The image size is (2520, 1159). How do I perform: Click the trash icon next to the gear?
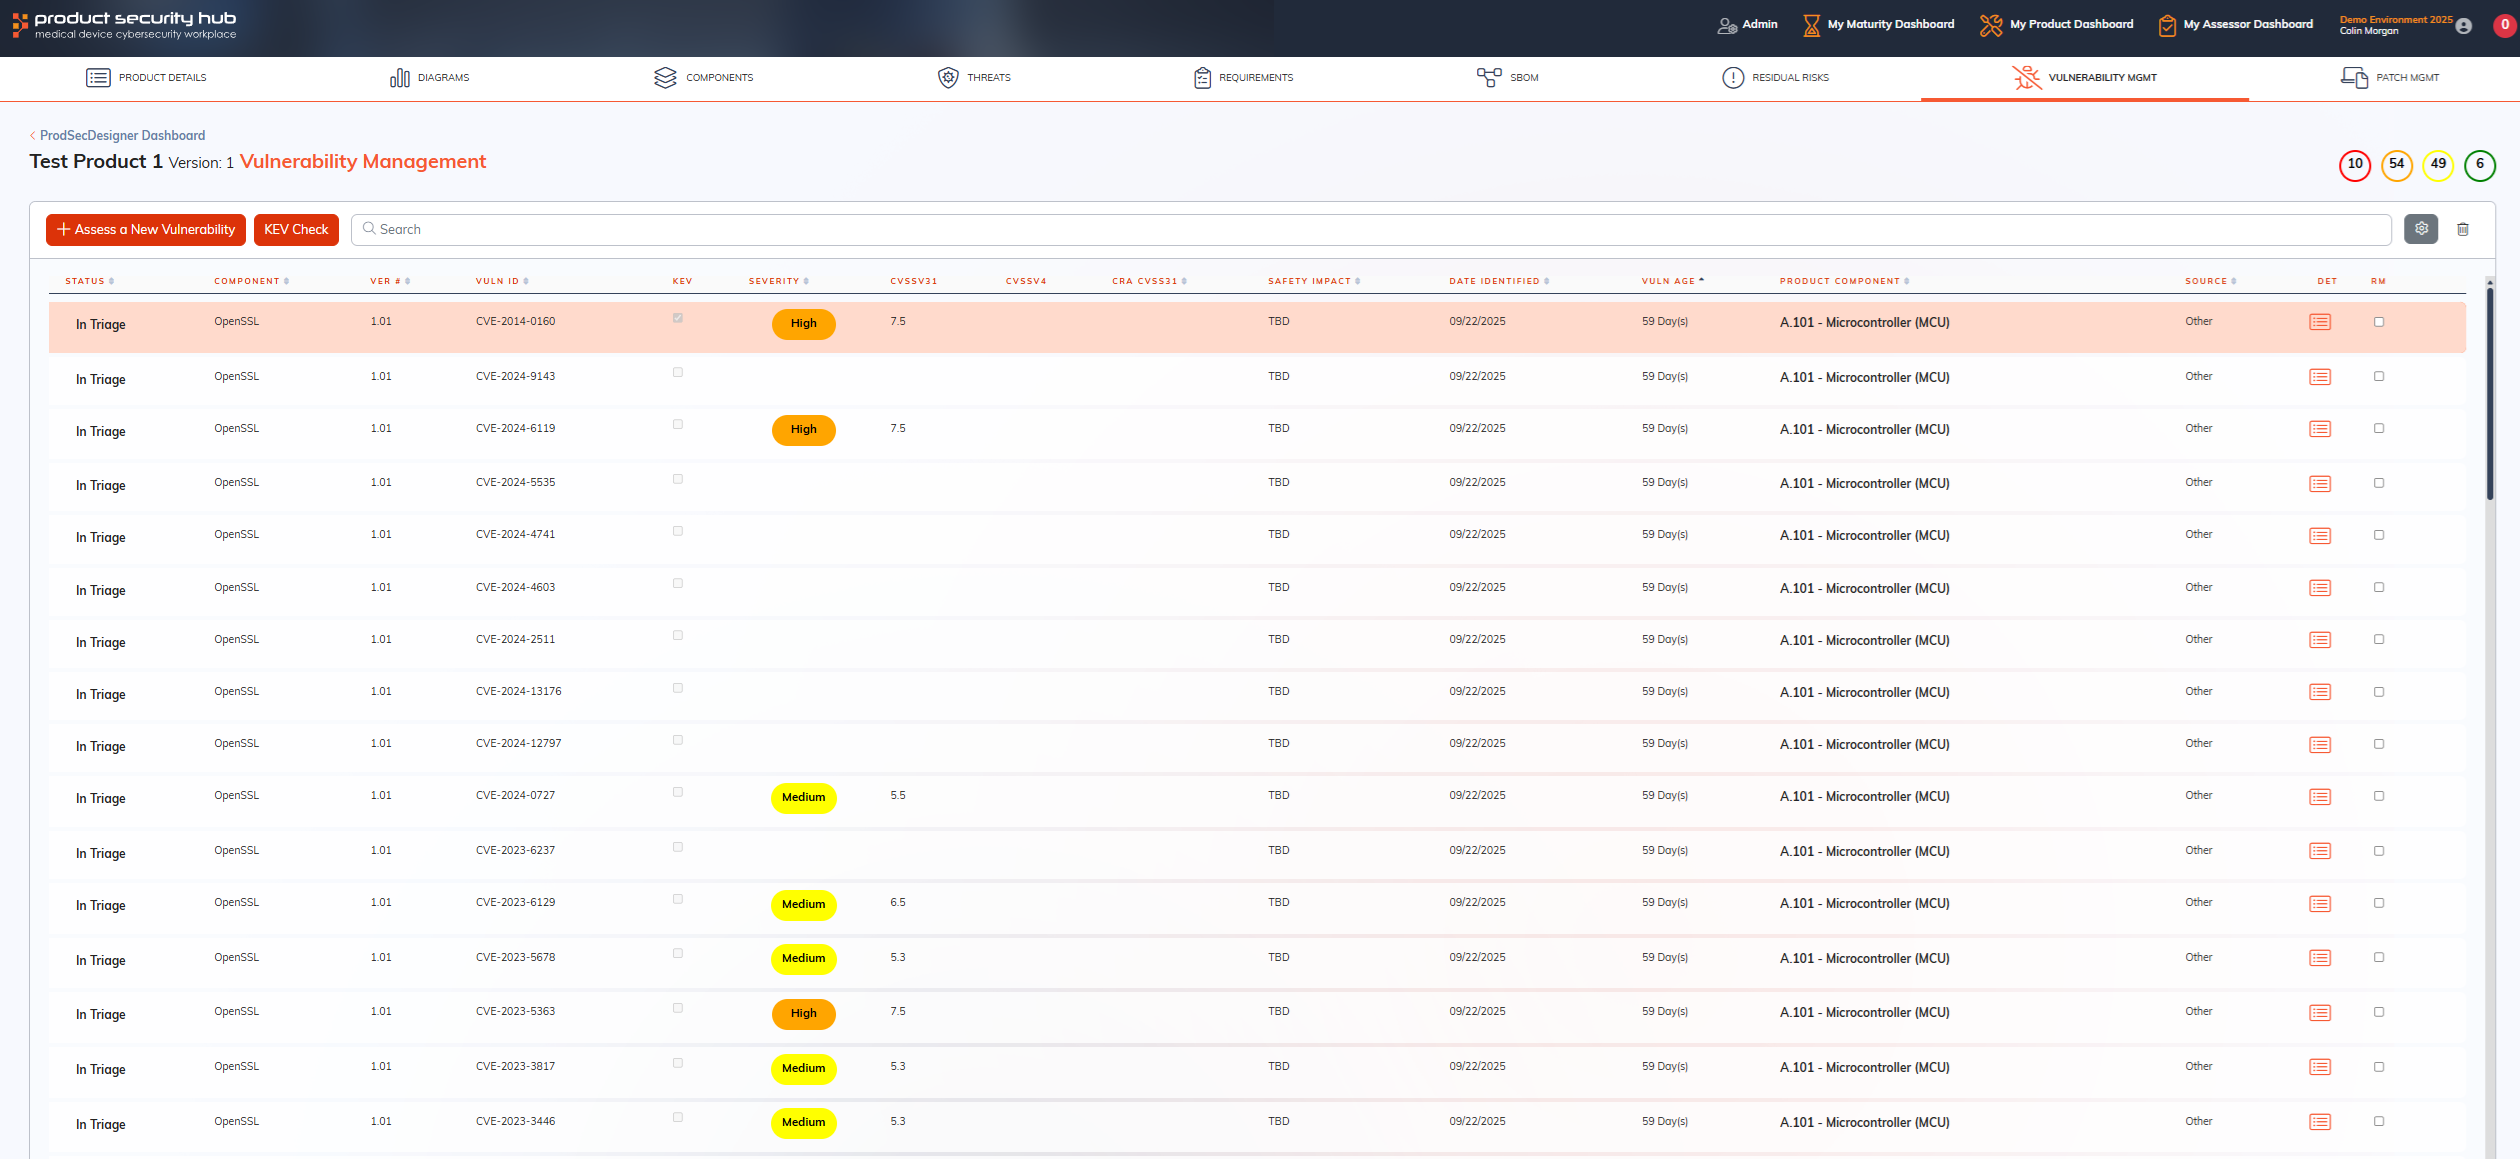2463,229
